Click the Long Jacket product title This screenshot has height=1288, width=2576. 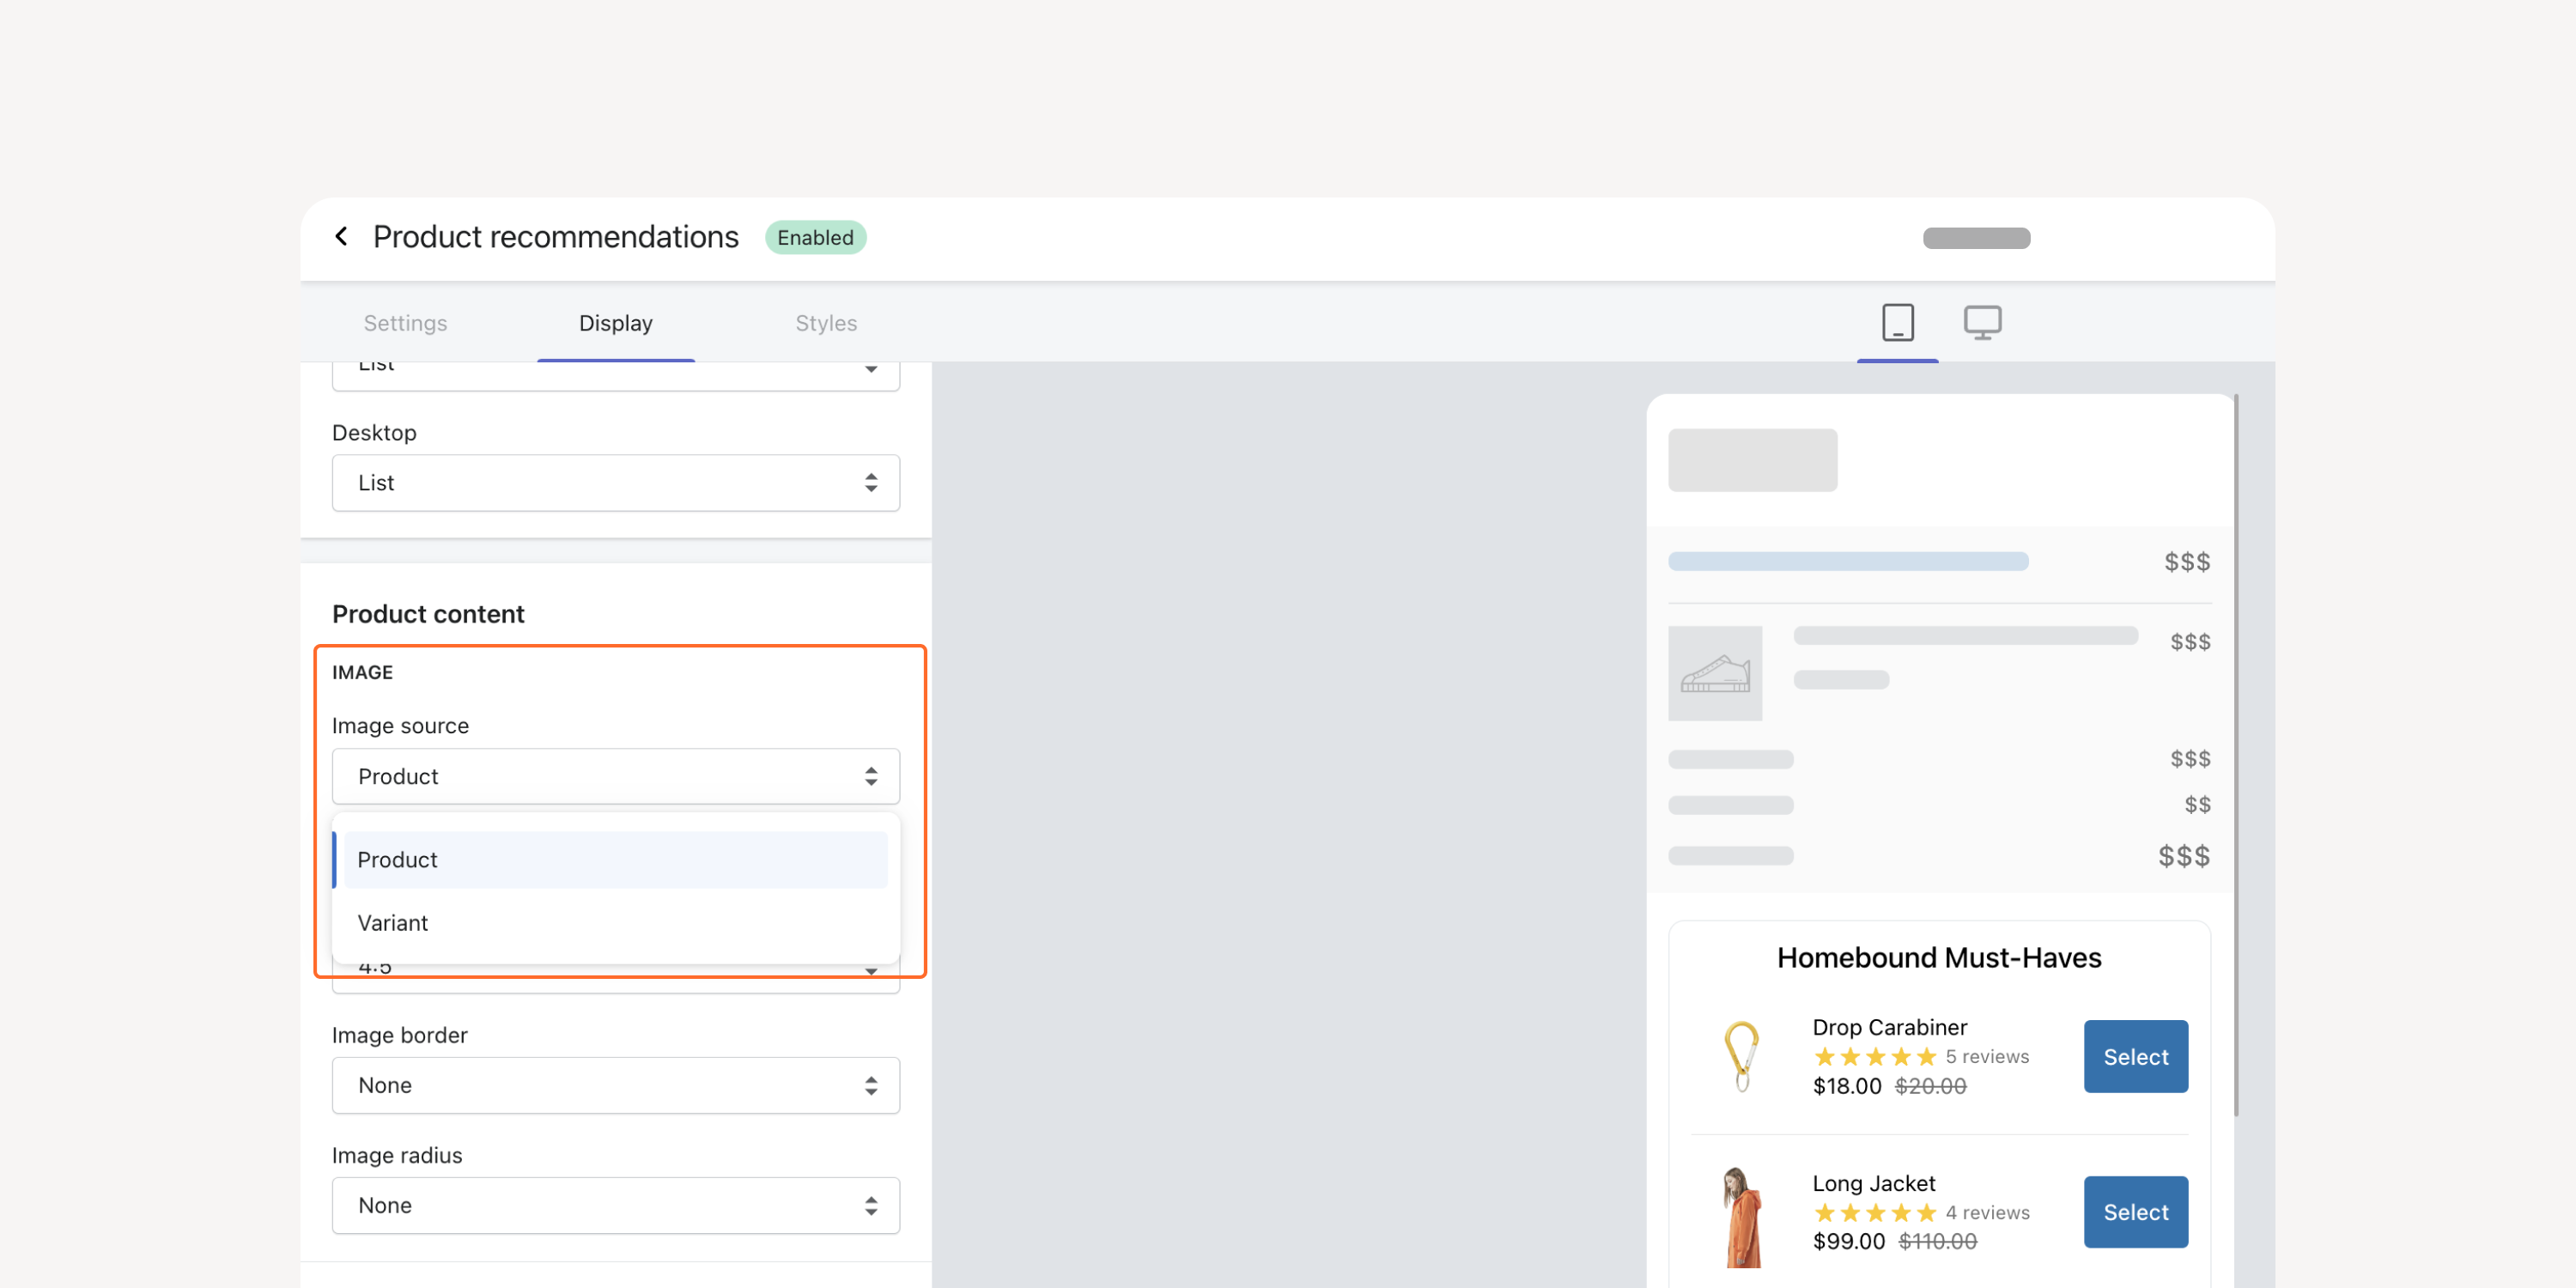point(1873,1183)
